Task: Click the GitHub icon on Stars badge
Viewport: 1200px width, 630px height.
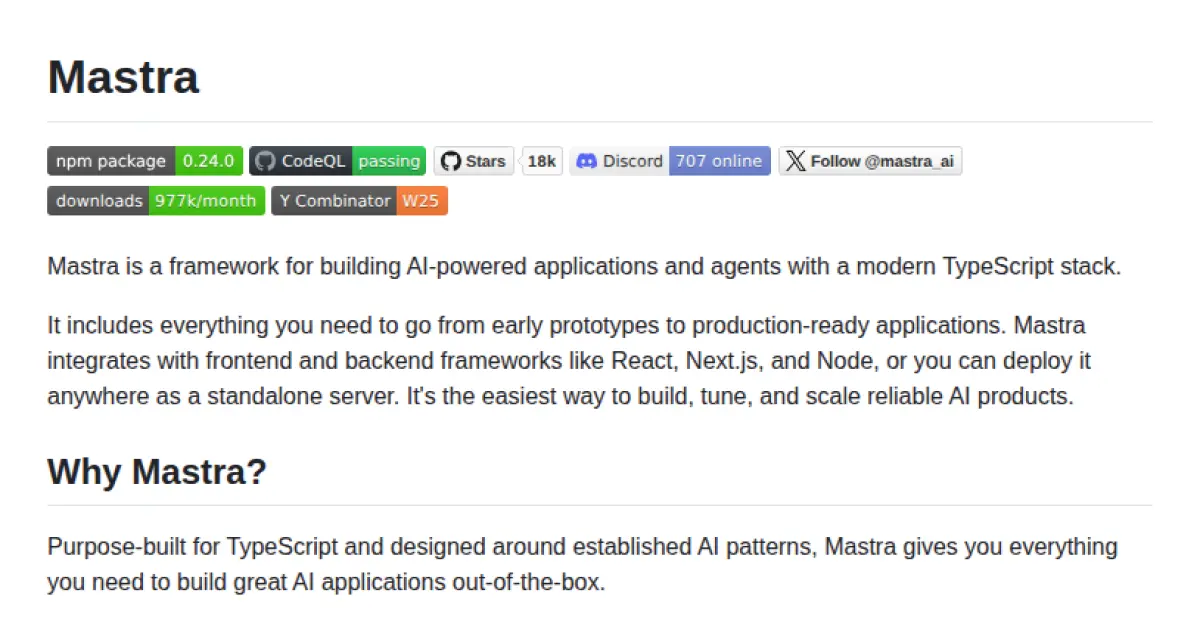Action: pos(452,161)
